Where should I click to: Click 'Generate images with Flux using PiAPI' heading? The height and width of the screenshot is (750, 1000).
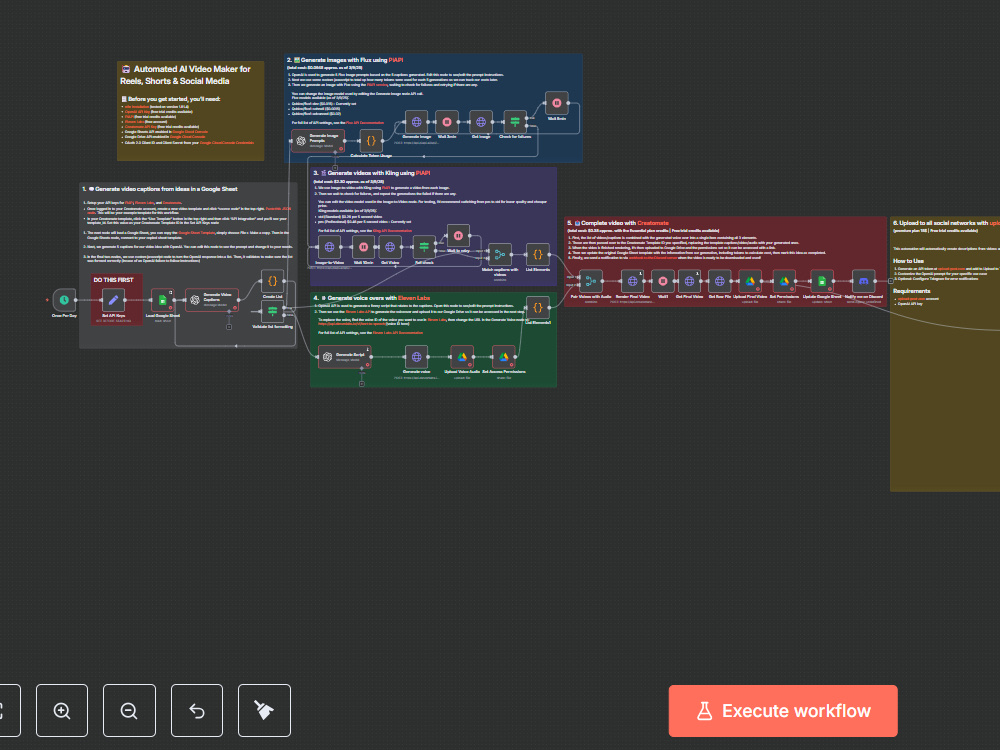coord(345,60)
